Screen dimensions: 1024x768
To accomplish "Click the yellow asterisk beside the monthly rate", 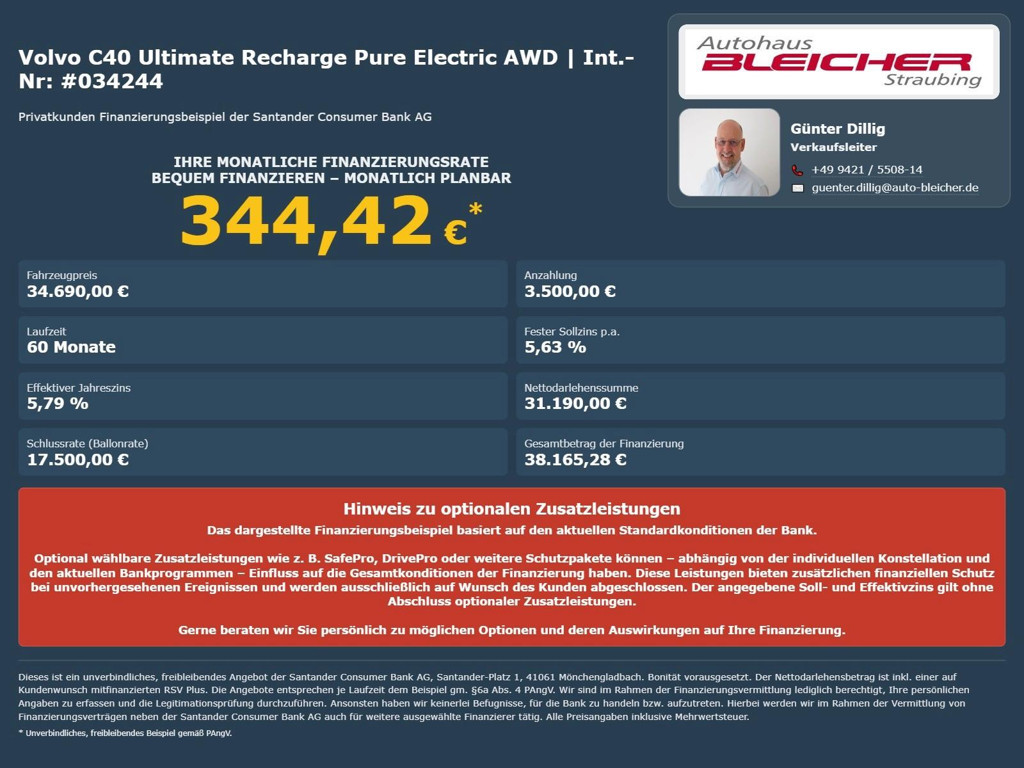I will 475,210.
